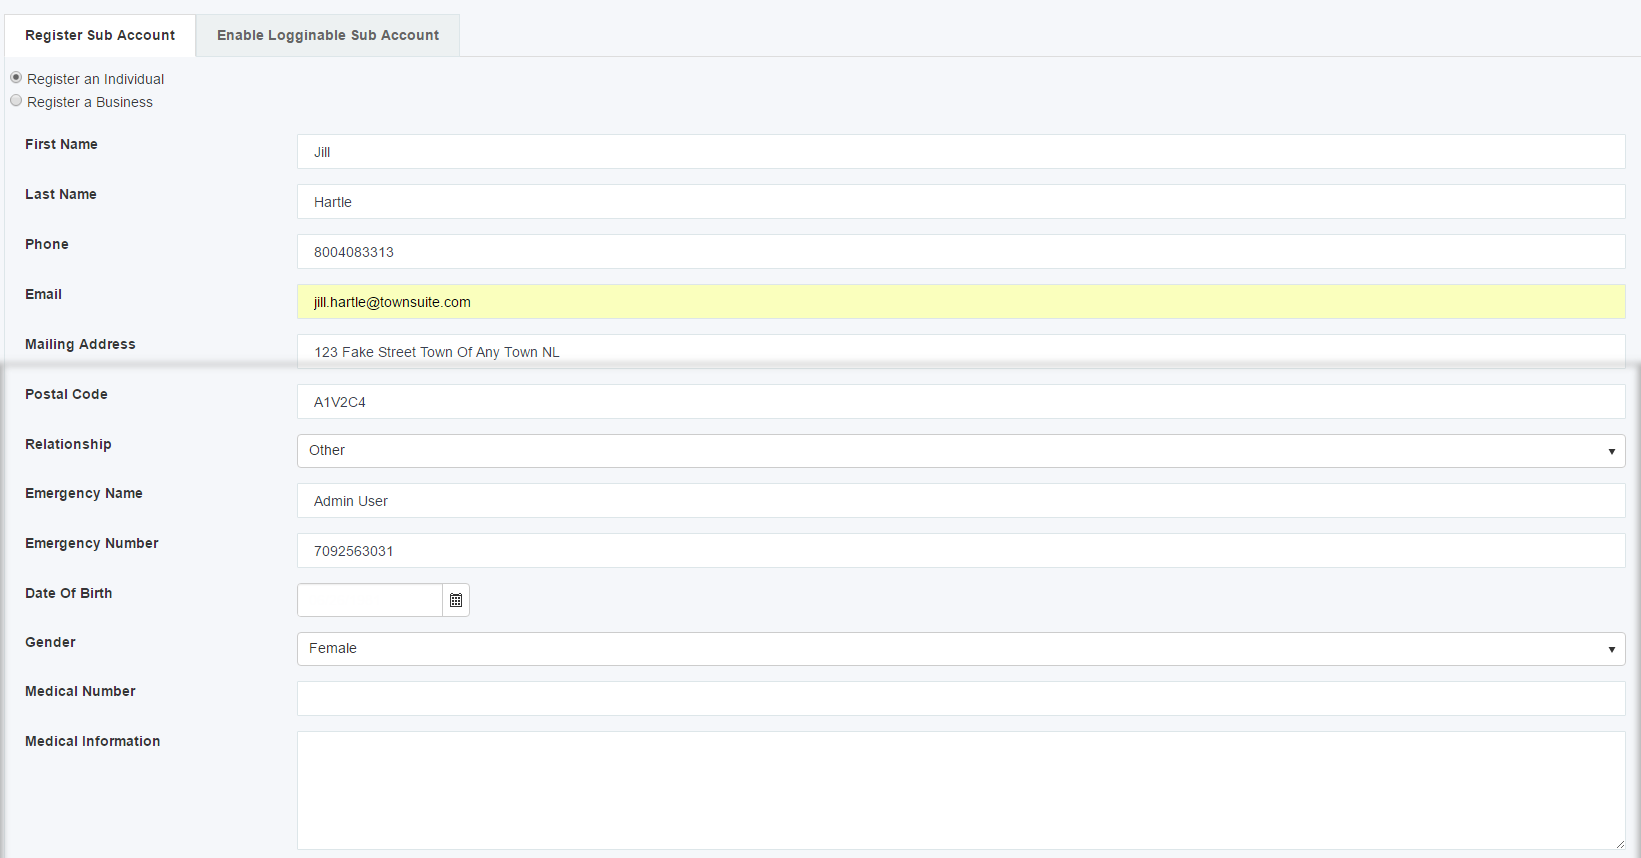Open the Date Of Birth calendar picker icon
The height and width of the screenshot is (858, 1641).
(x=456, y=600)
